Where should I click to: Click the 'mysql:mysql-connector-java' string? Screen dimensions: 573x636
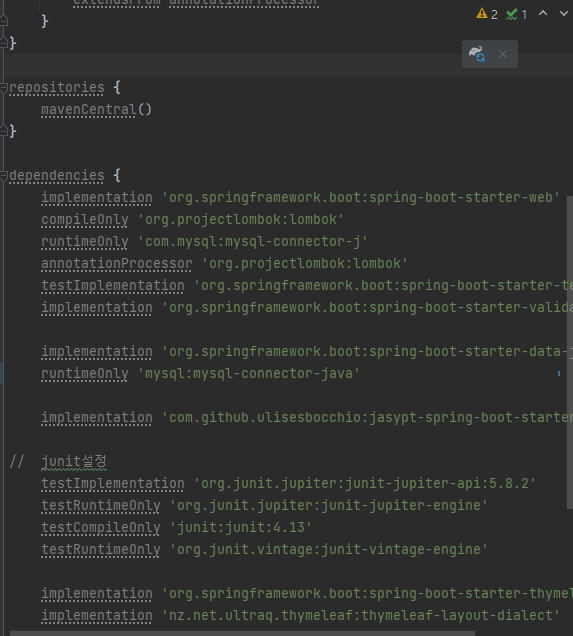(x=249, y=373)
